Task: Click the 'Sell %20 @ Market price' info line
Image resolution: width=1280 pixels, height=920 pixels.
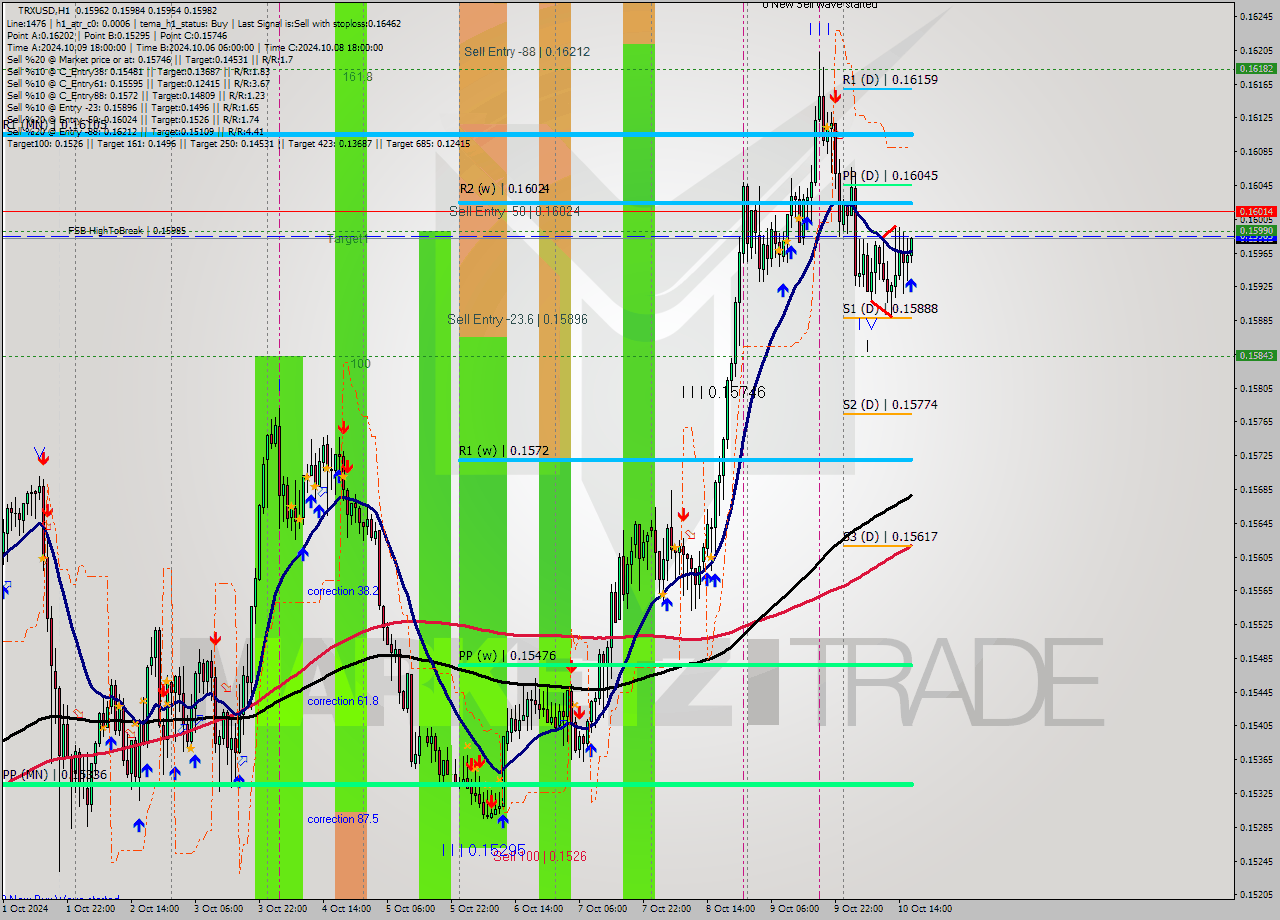Action: click(149, 59)
